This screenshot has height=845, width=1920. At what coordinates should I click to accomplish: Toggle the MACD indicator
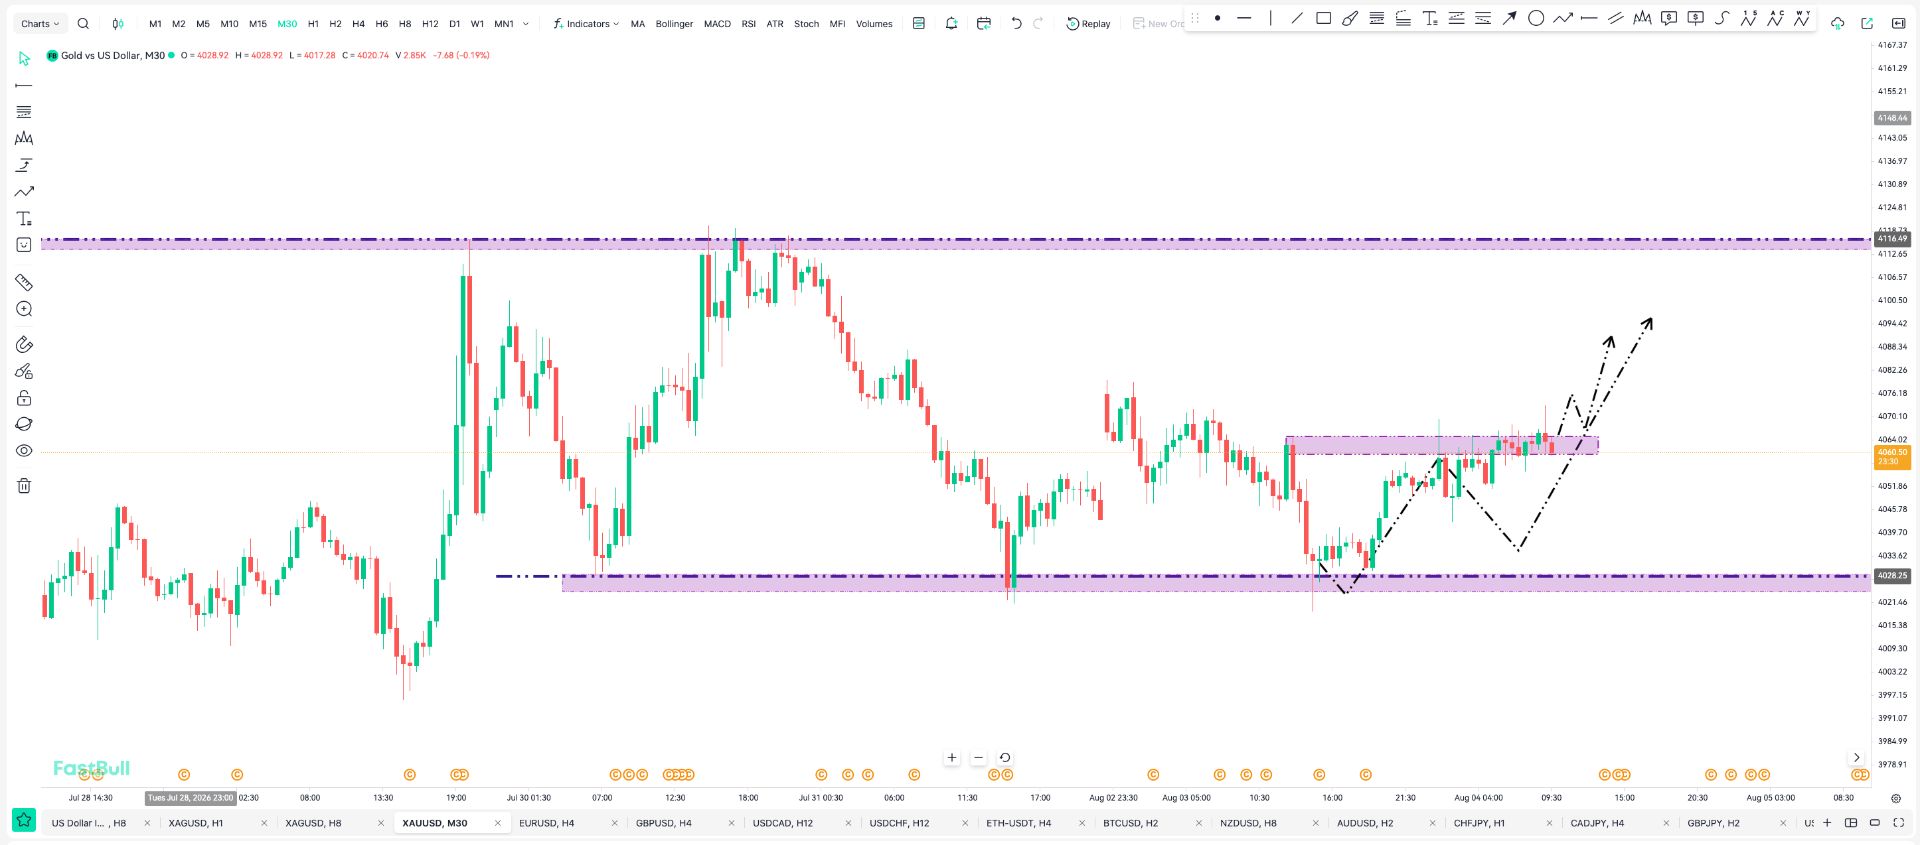pos(717,24)
